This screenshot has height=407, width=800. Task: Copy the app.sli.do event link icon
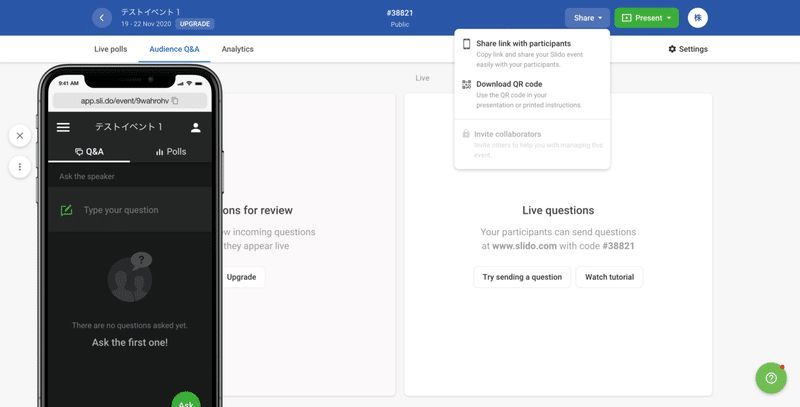[x=175, y=100]
